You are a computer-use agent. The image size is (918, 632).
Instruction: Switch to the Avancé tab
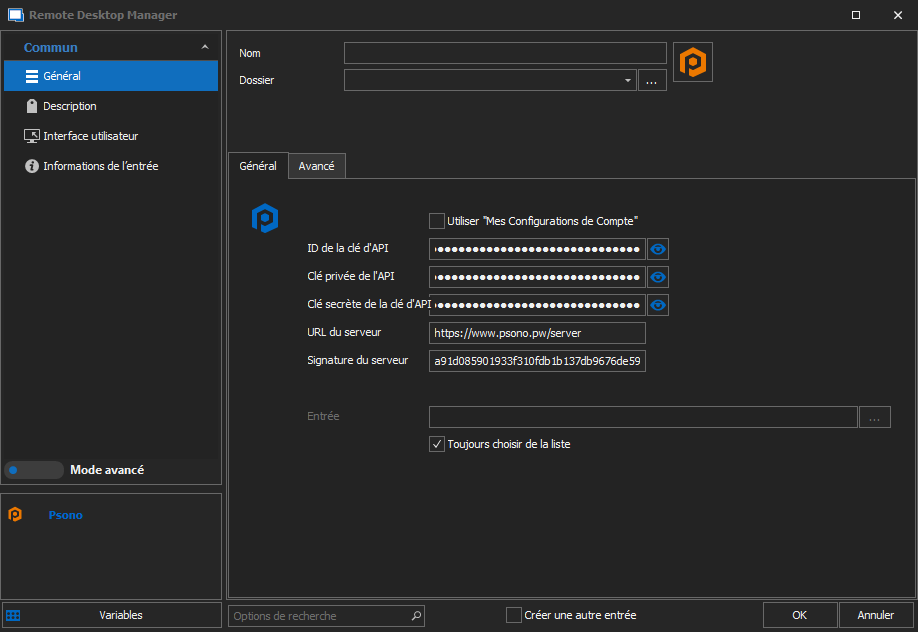point(316,166)
